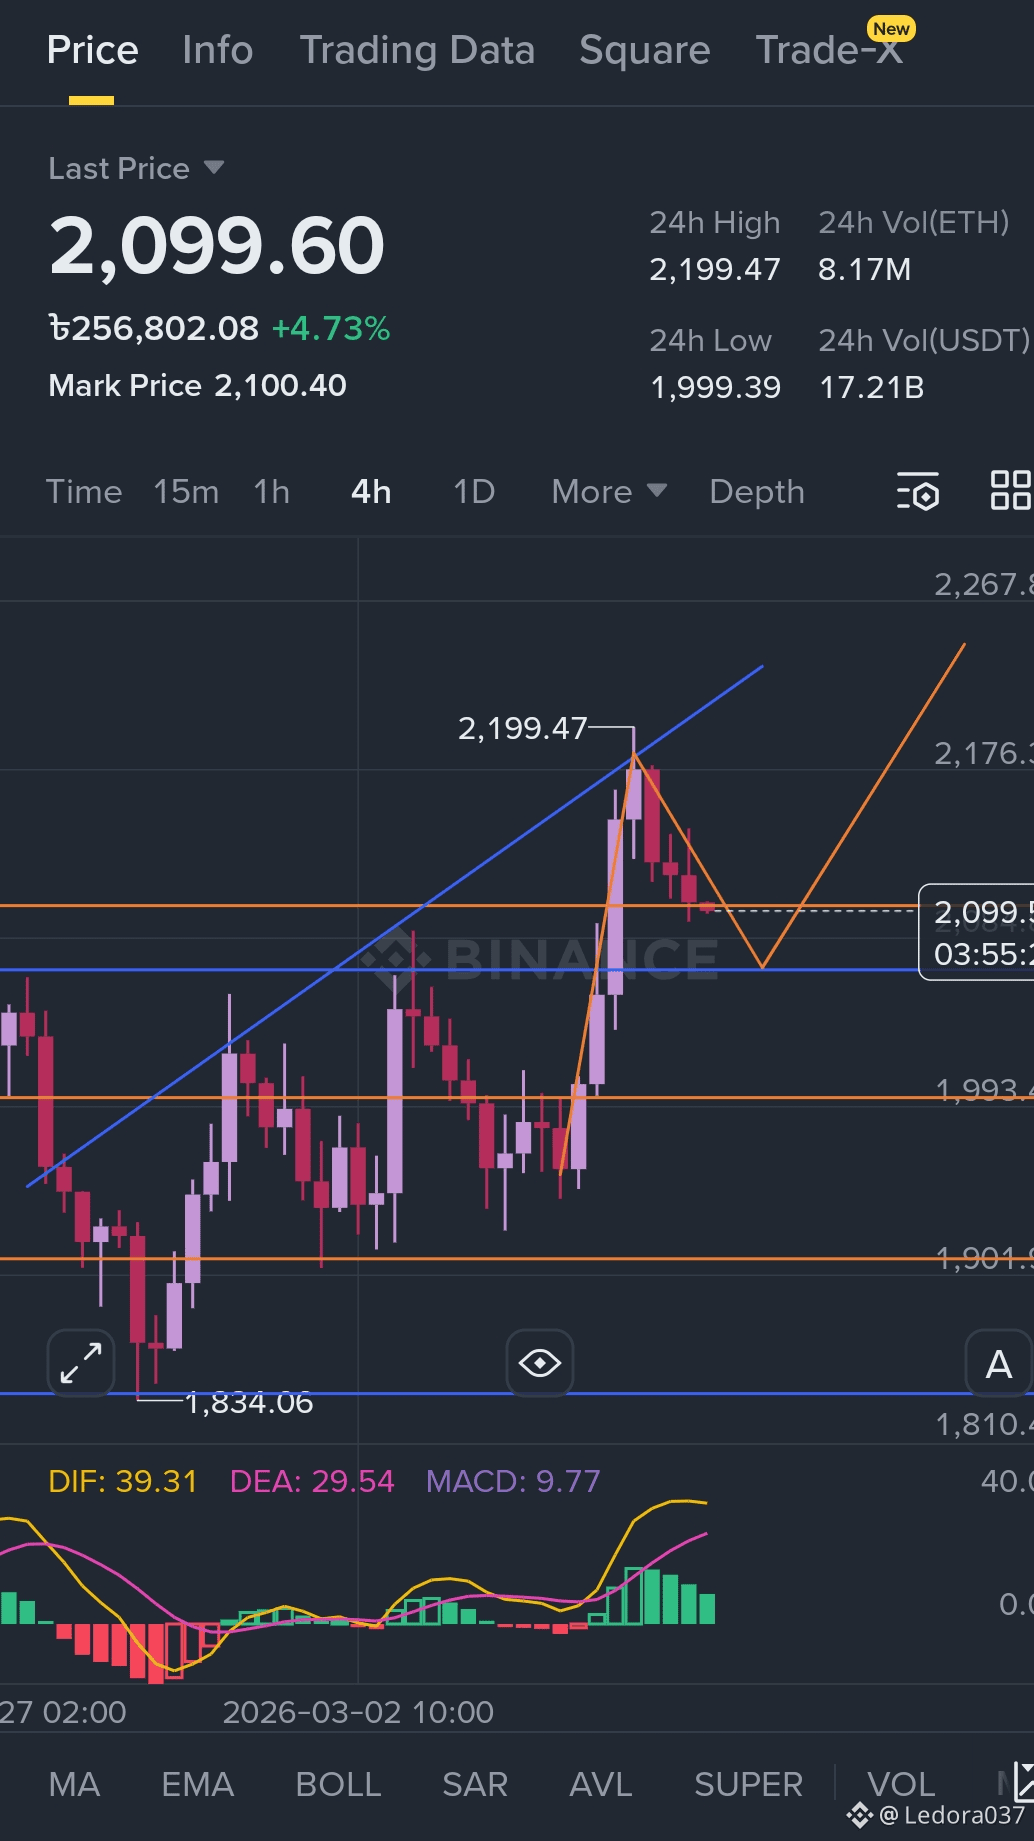Viewport: 1034px width, 1841px height.
Task: Tap the auto-scale A button
Action: (x=998, y=1364)
